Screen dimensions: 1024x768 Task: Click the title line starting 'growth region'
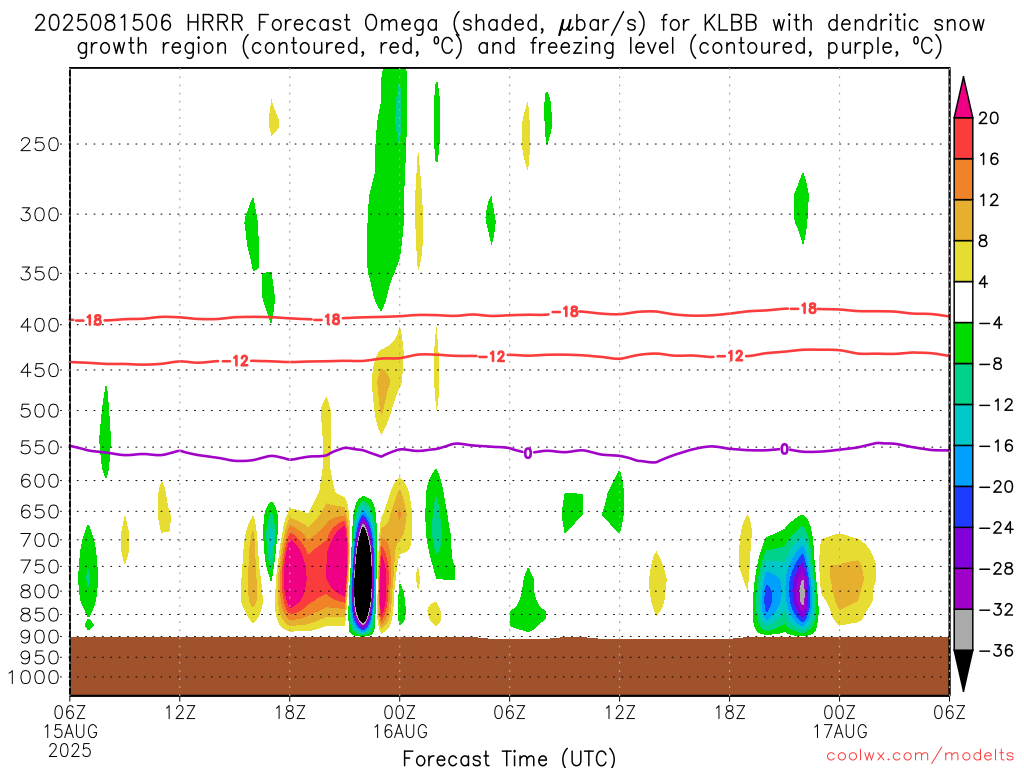click(509, 47)
